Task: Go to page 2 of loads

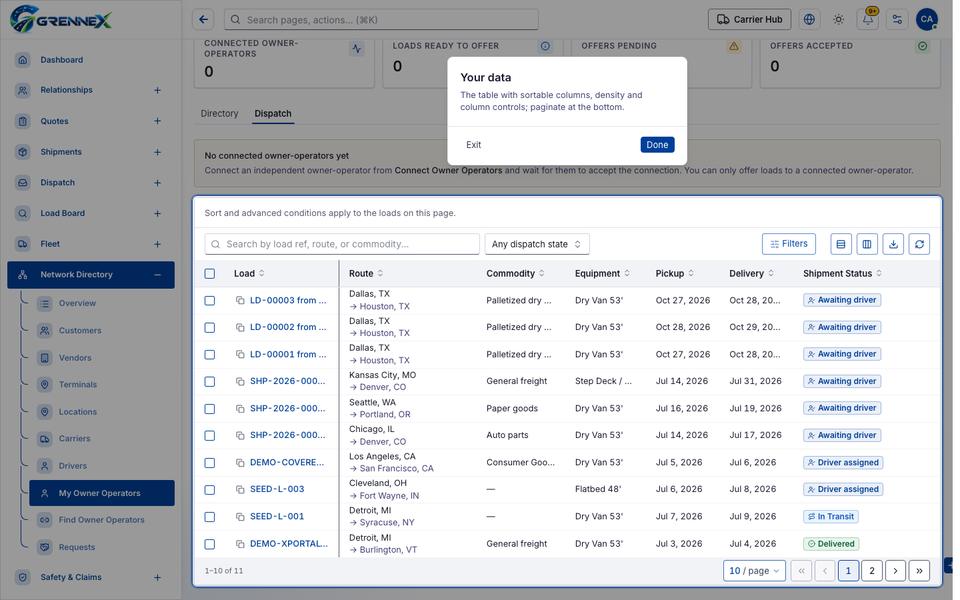Action: click(872, 571)
